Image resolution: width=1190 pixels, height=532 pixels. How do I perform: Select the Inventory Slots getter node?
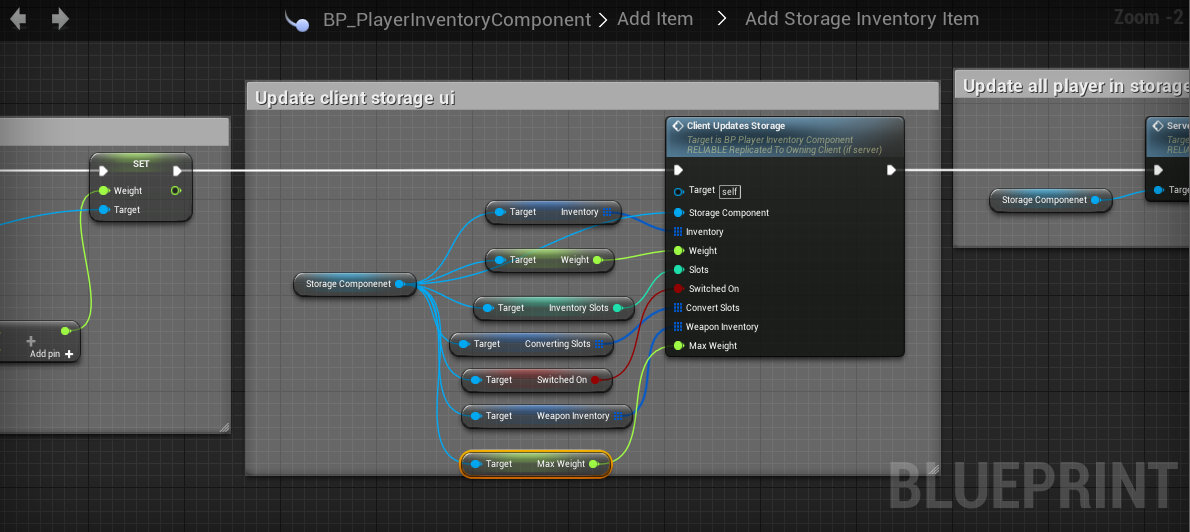(x=554, y=308)
